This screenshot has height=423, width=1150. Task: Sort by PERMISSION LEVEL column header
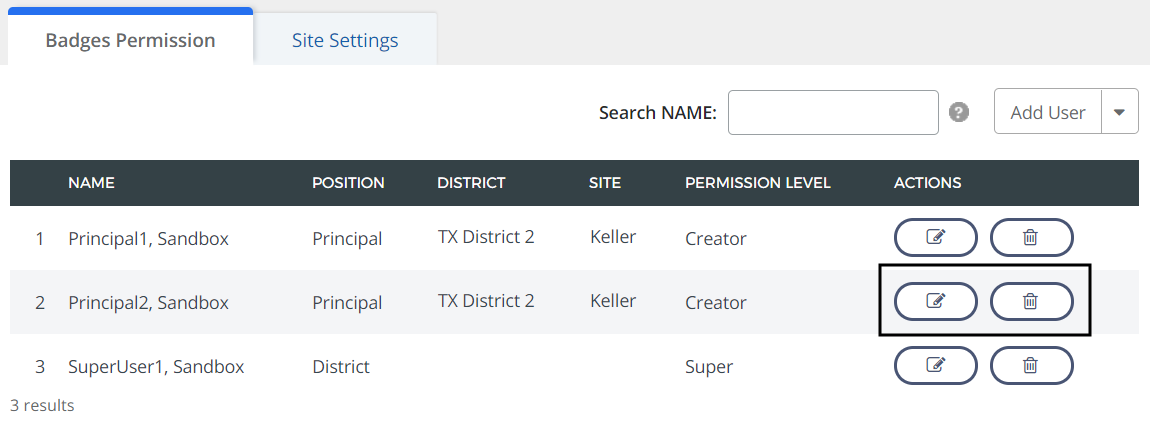pyautogui.click(x=757, y=183)
